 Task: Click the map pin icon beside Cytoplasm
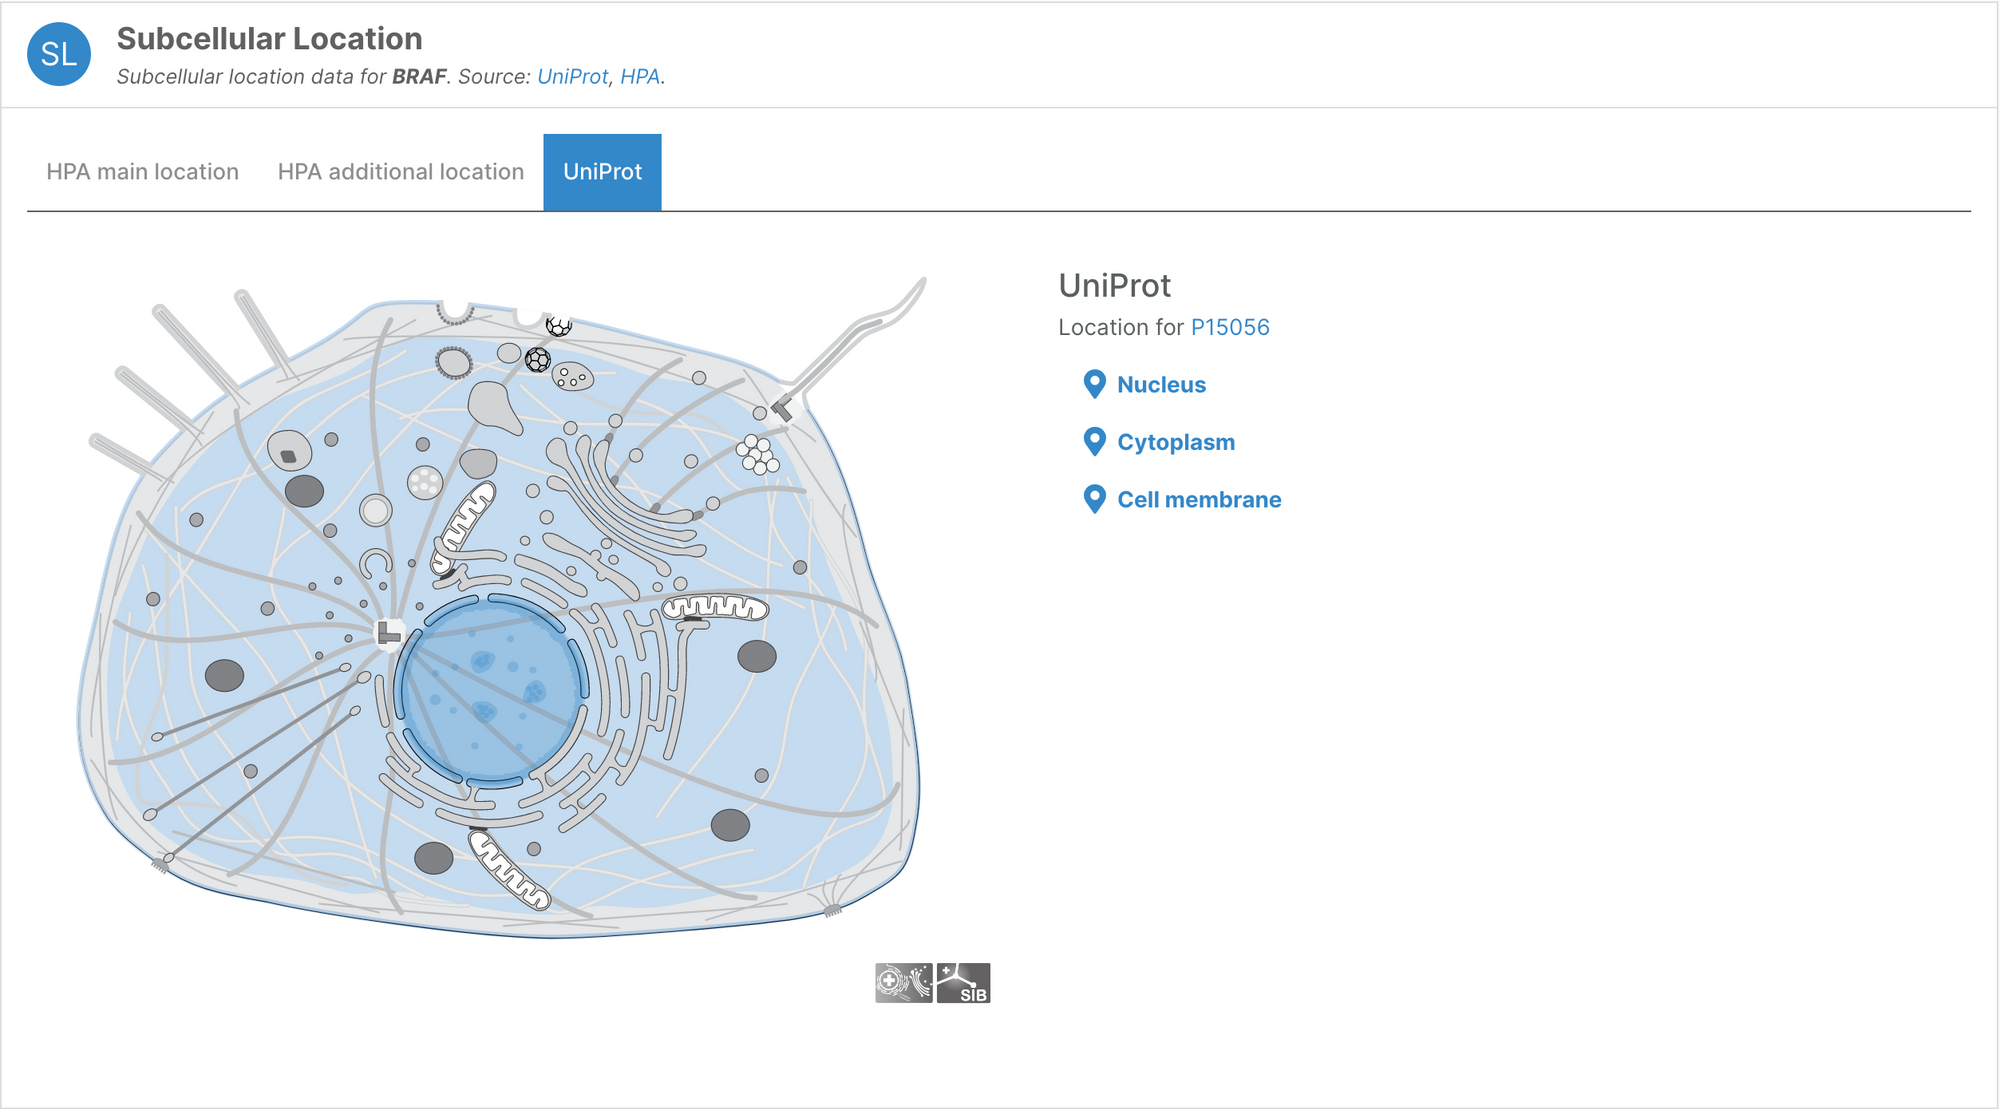1094,441
